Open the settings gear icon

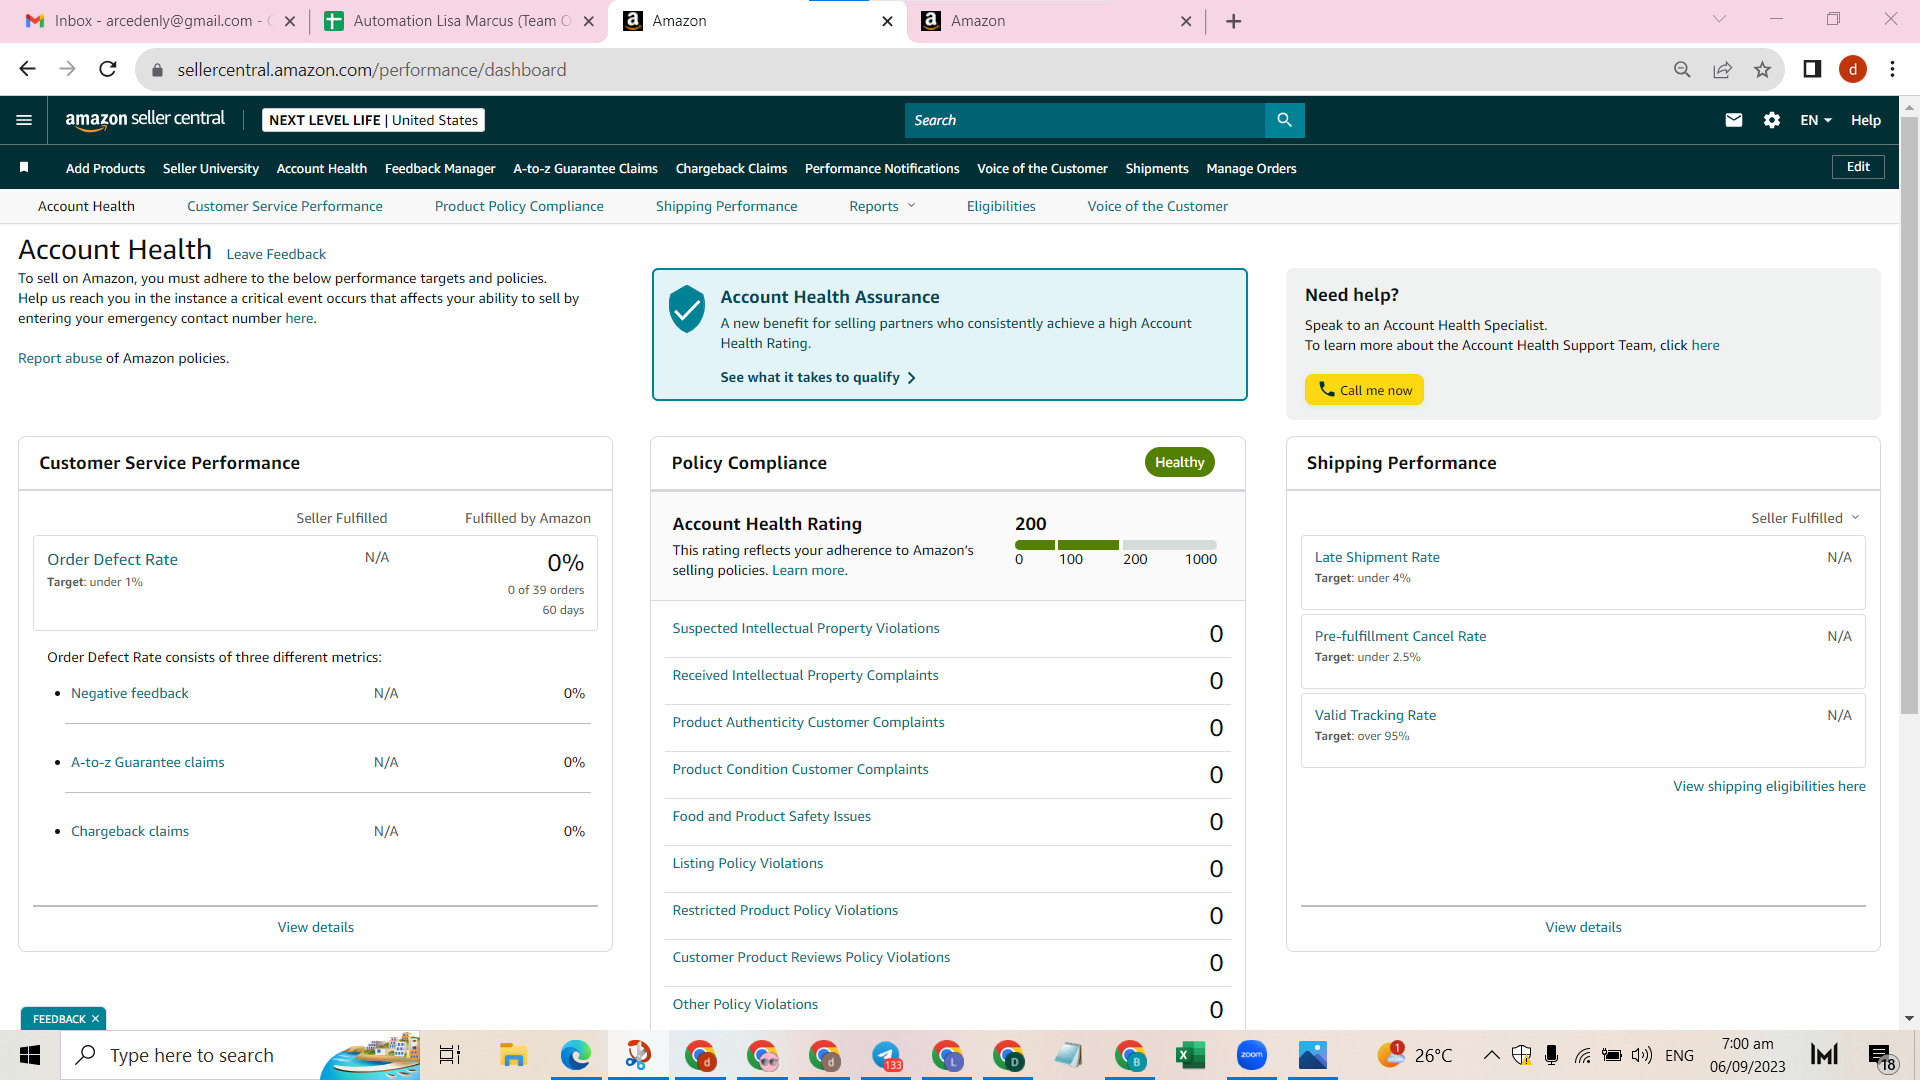1772,120
